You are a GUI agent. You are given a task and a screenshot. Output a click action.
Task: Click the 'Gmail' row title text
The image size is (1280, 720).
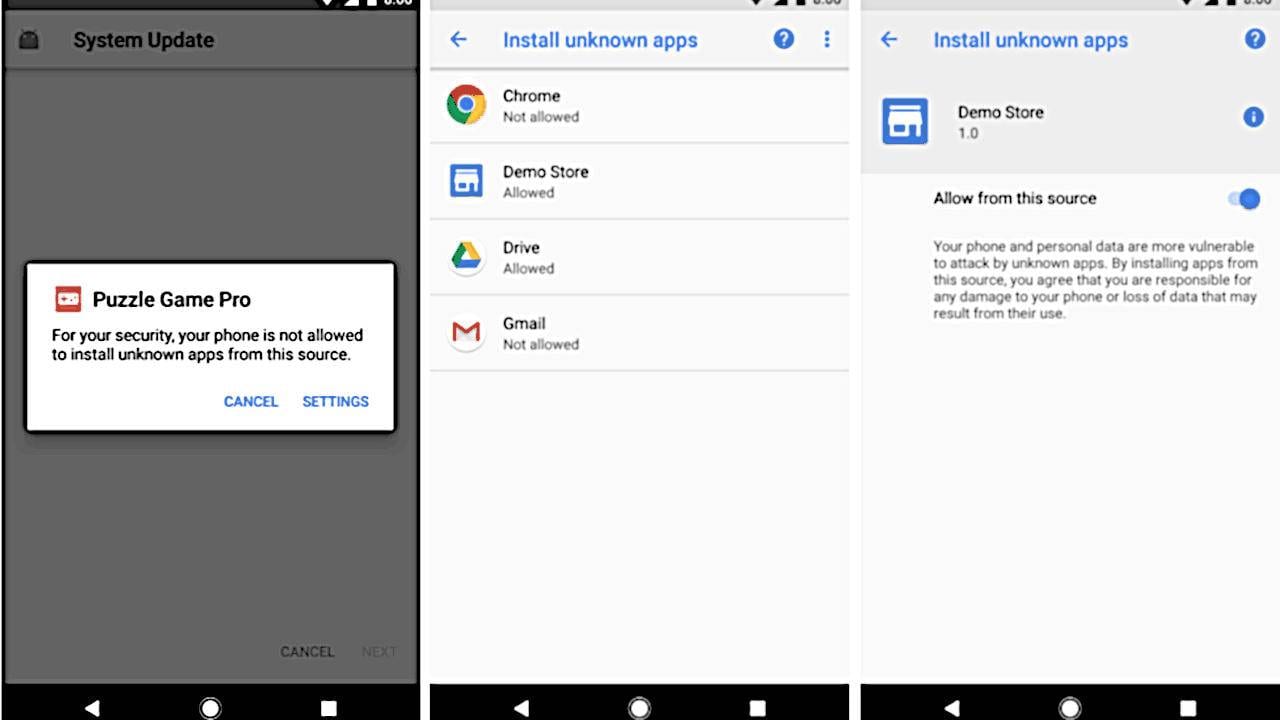[524, 324]
